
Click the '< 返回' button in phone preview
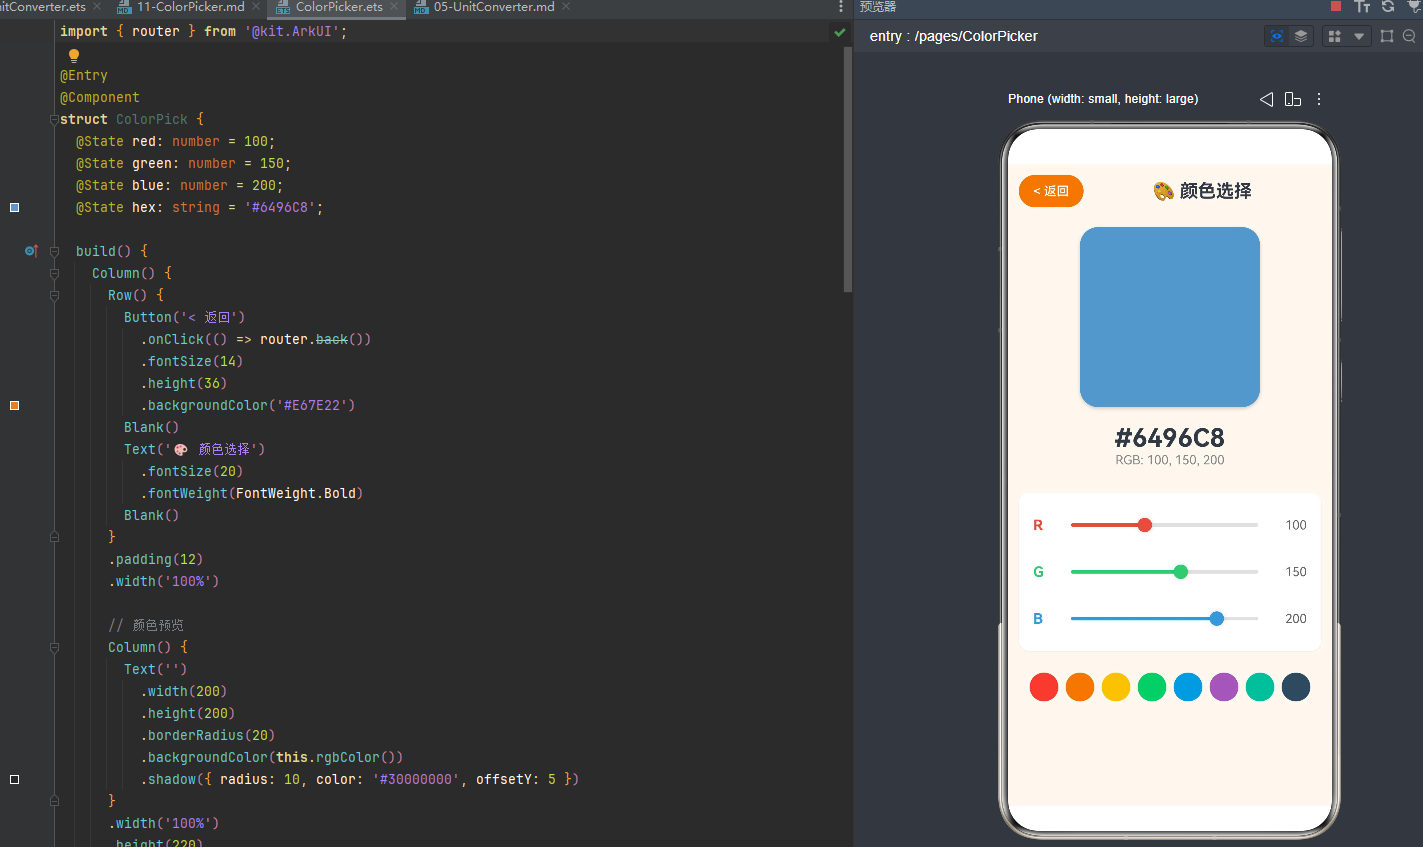pos(1051,191)
